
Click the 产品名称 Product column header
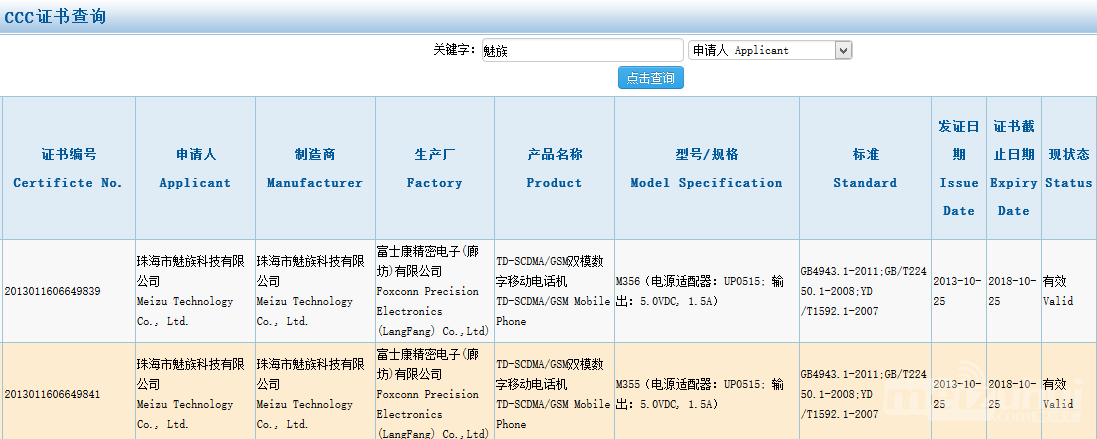(555, 168)
